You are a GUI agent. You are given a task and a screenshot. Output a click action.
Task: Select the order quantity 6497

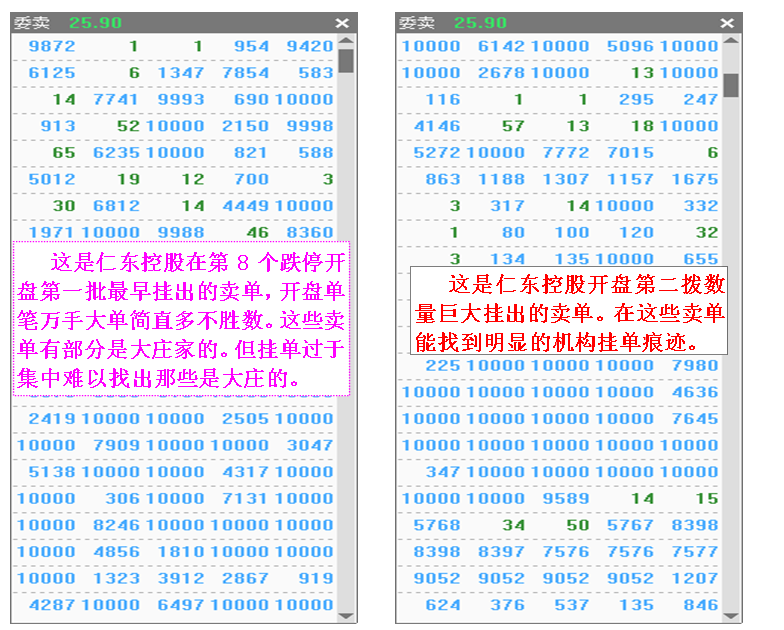(x=181, y=604)
